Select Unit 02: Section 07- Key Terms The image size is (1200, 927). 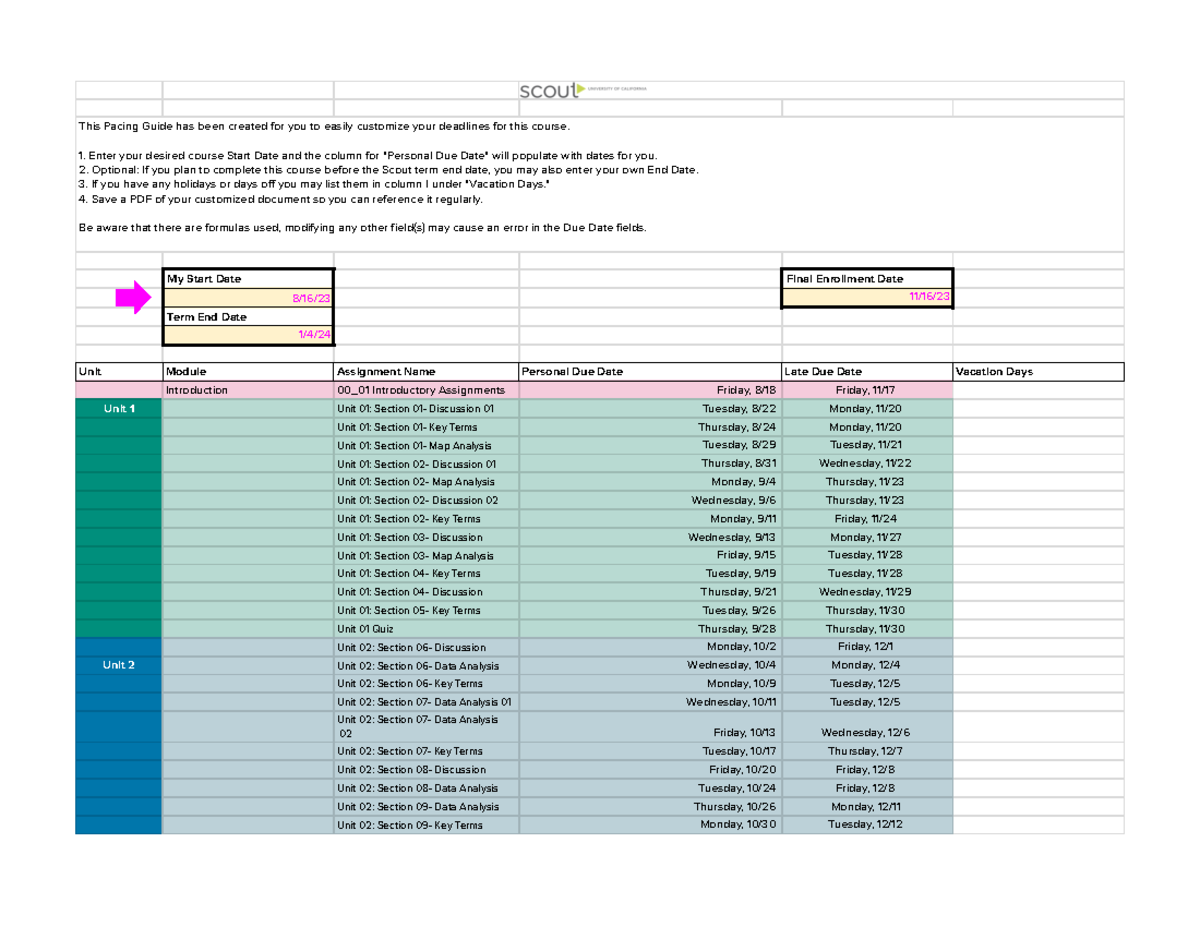tap(426, 751)
